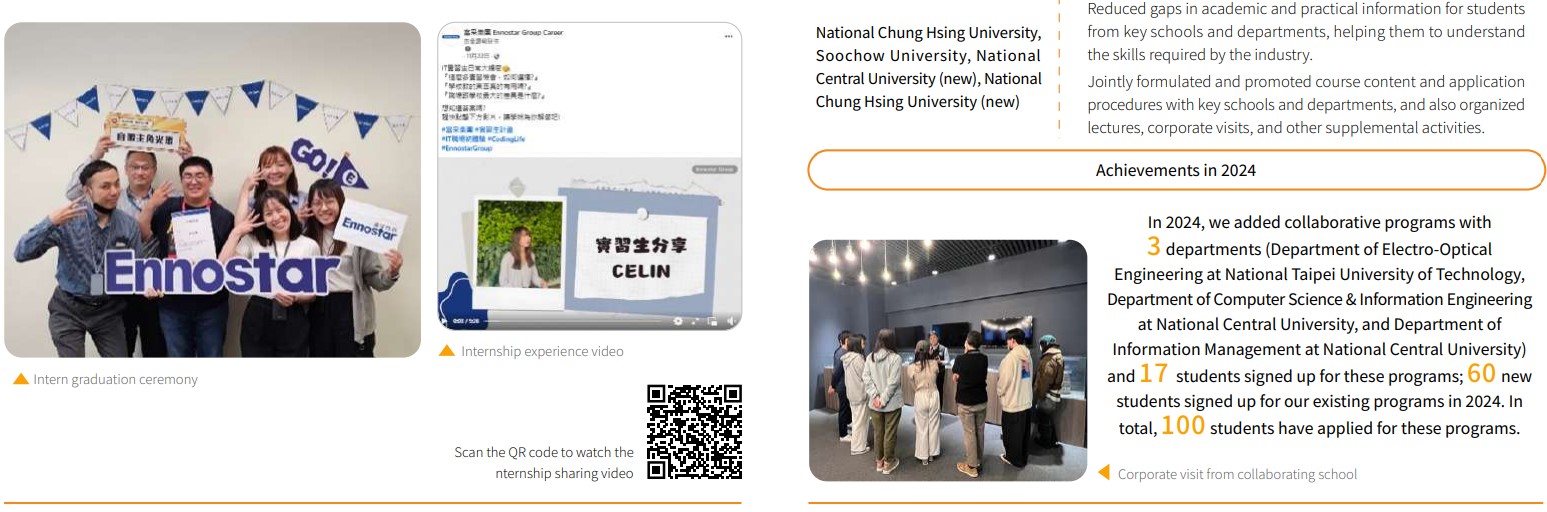1547x512 pixels.
Task: Select the Achievements in 2024 header
Action: pyautogui.click(x=1175, y=170)
